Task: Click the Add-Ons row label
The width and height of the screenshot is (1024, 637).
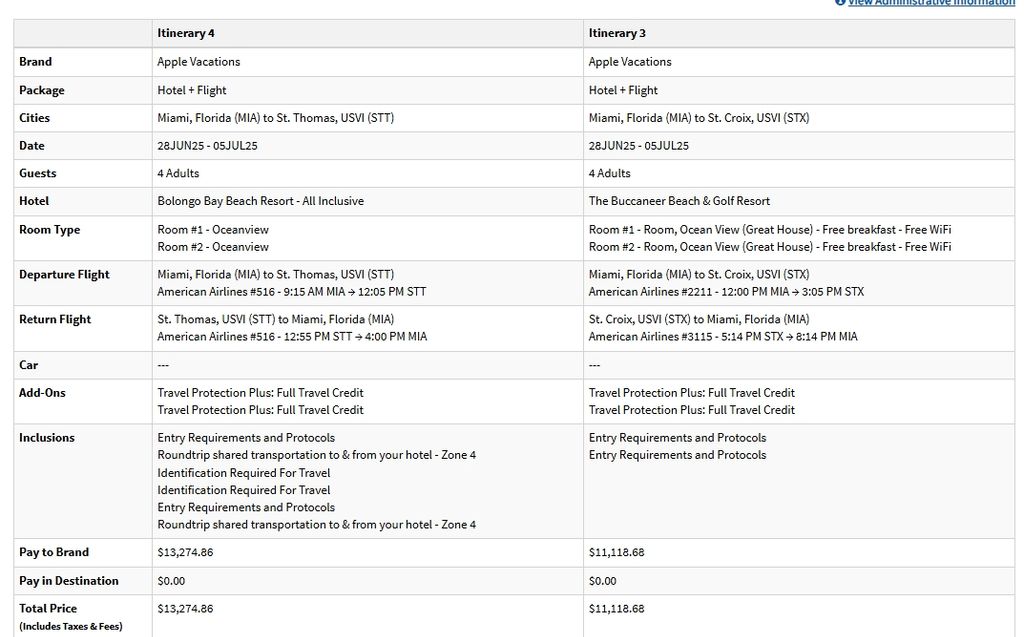Action: pyautogui.click(x=42, y=392)
